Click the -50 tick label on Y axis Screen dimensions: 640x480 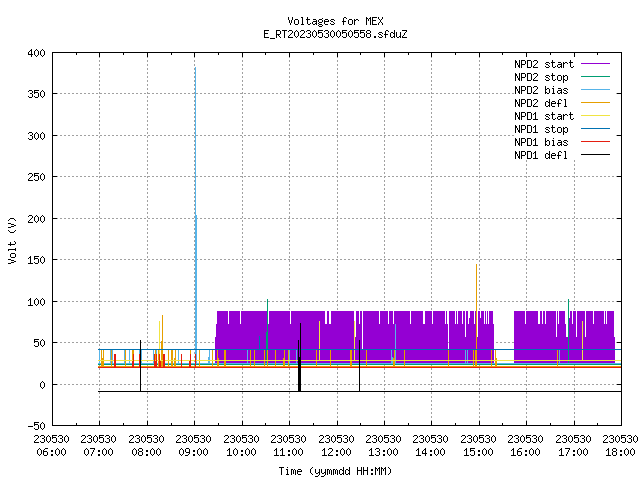36,426
